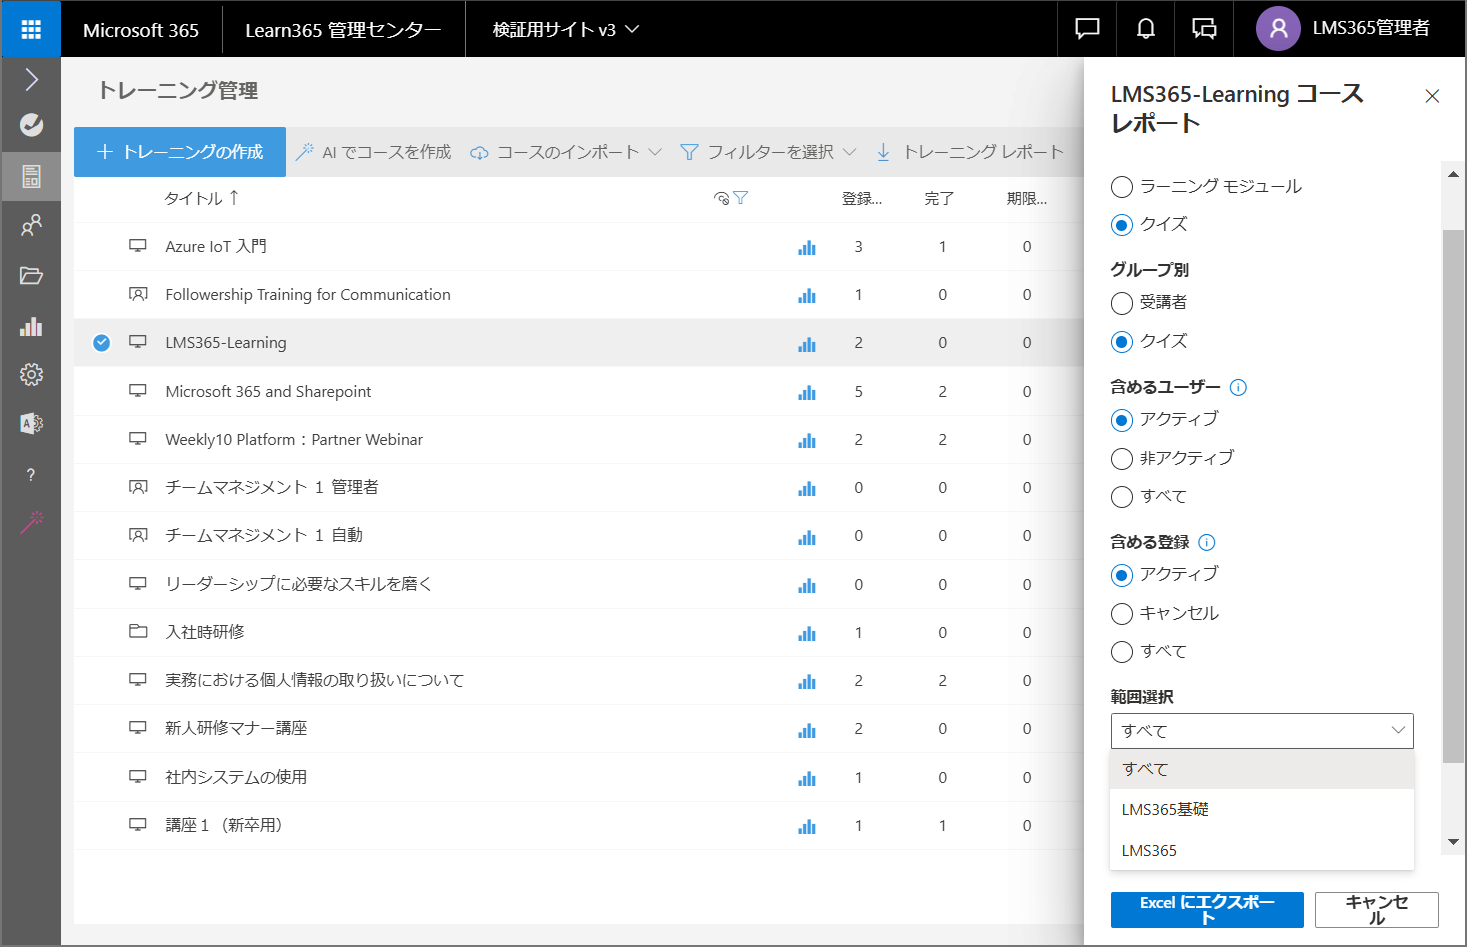
Task: Select 受講者 under グループ別
Action: [1122, 303]
